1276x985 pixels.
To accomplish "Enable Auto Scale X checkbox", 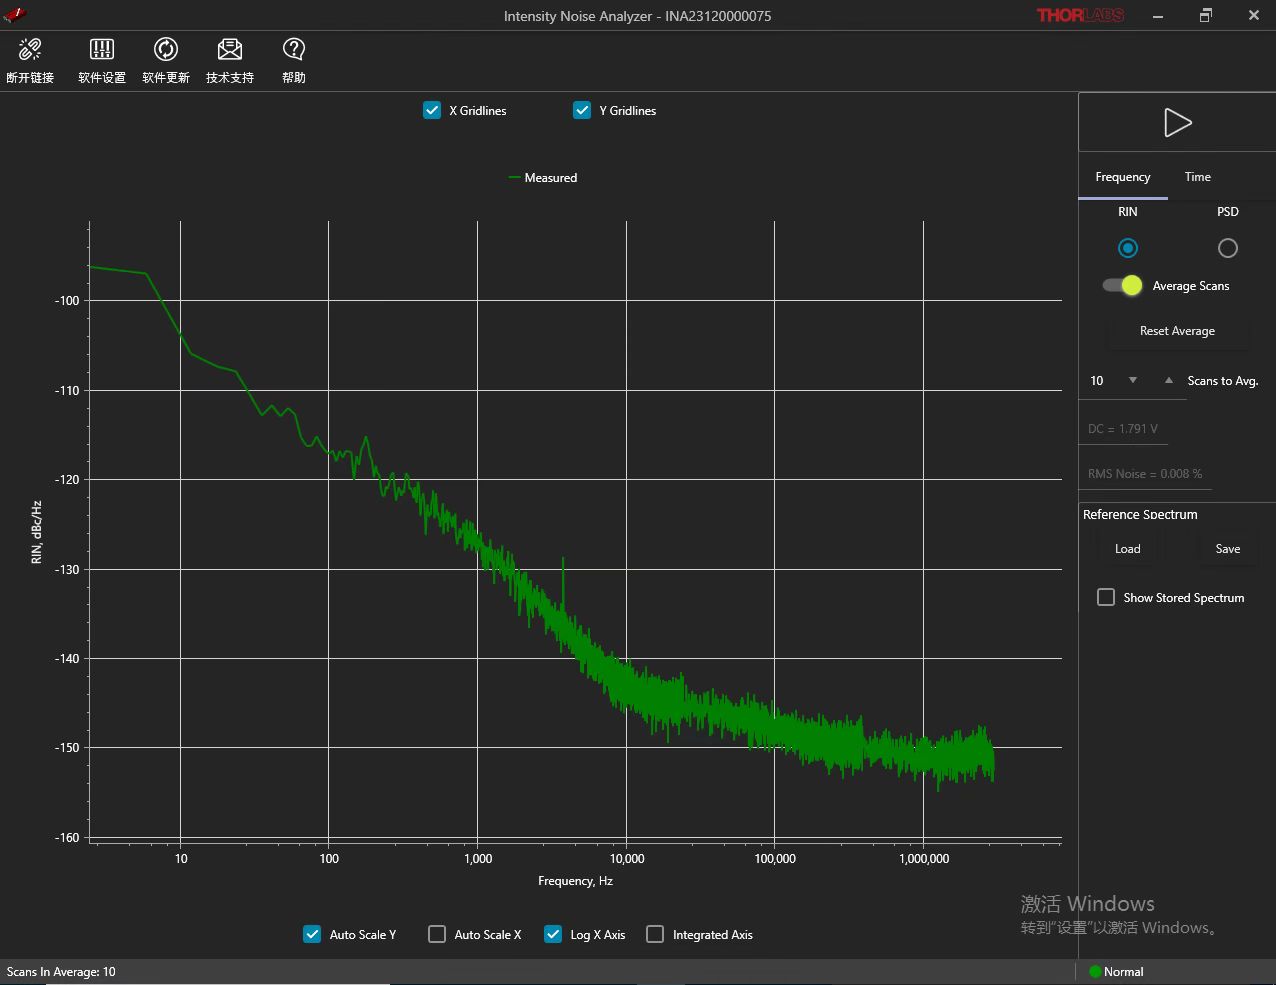I will click(x=437, y=934).
